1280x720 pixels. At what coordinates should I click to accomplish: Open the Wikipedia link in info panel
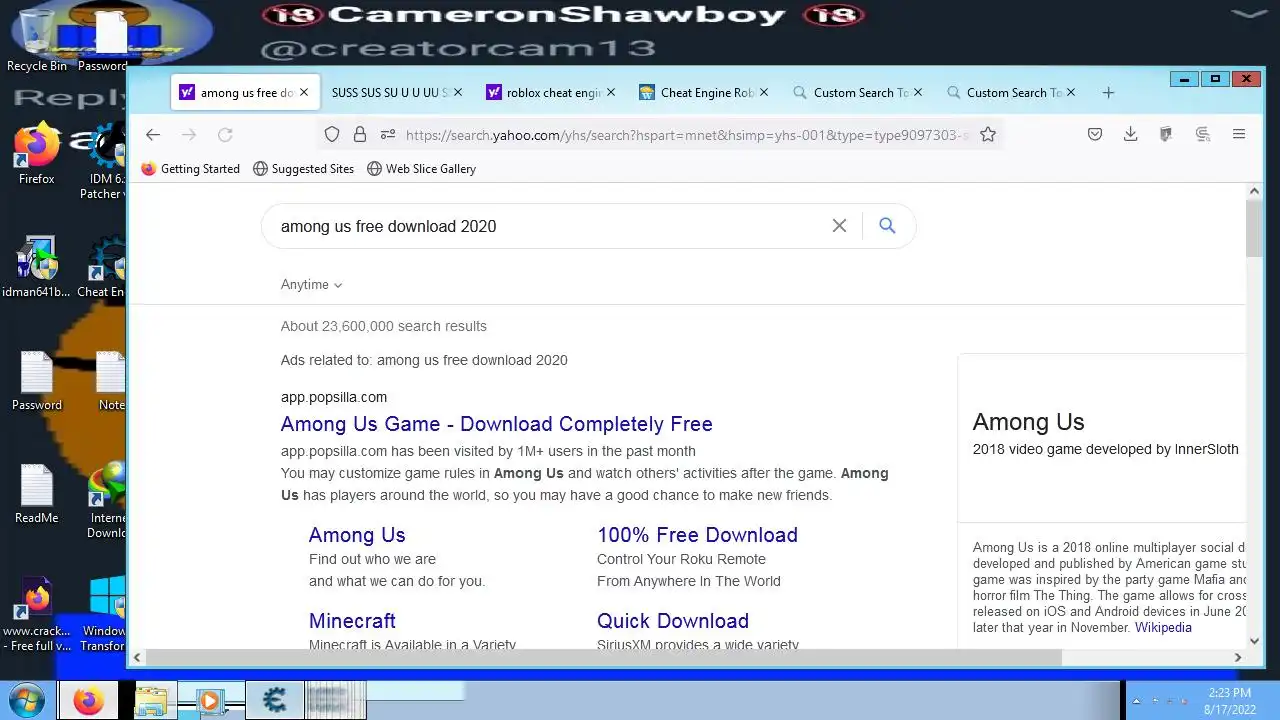click(x=1163, y=628)
